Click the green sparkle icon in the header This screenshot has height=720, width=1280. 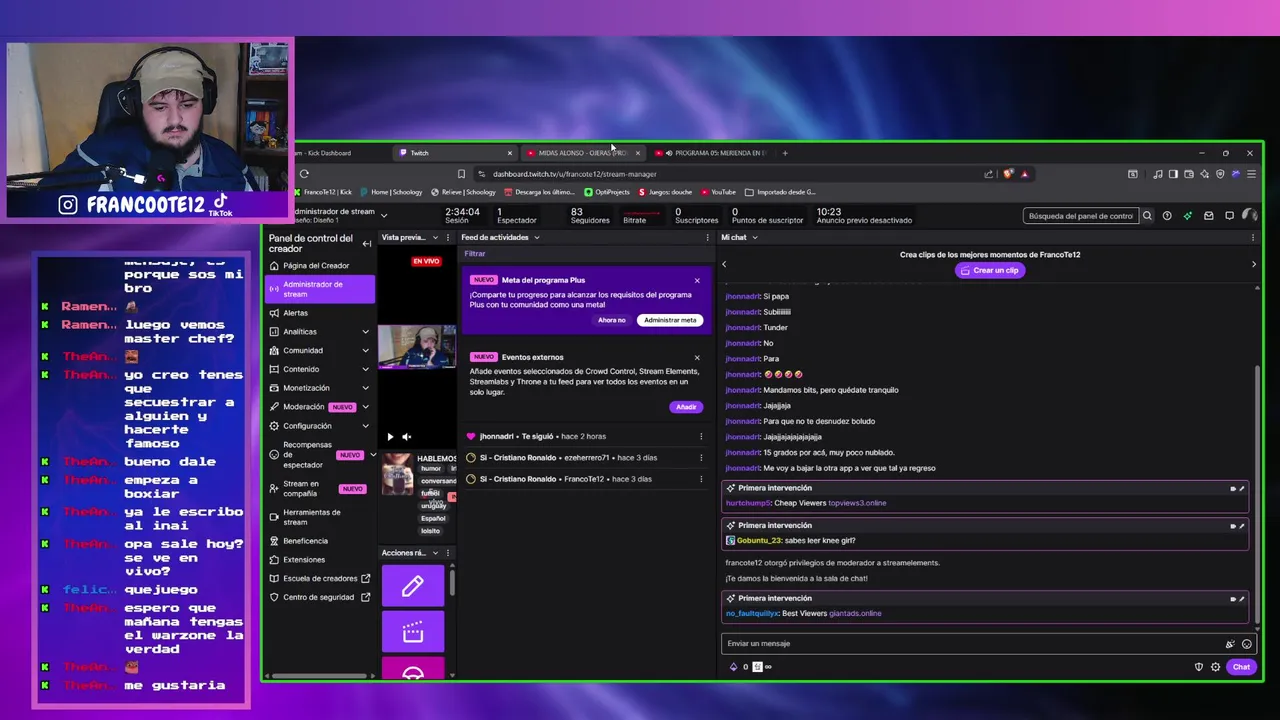pos(1187,216)
